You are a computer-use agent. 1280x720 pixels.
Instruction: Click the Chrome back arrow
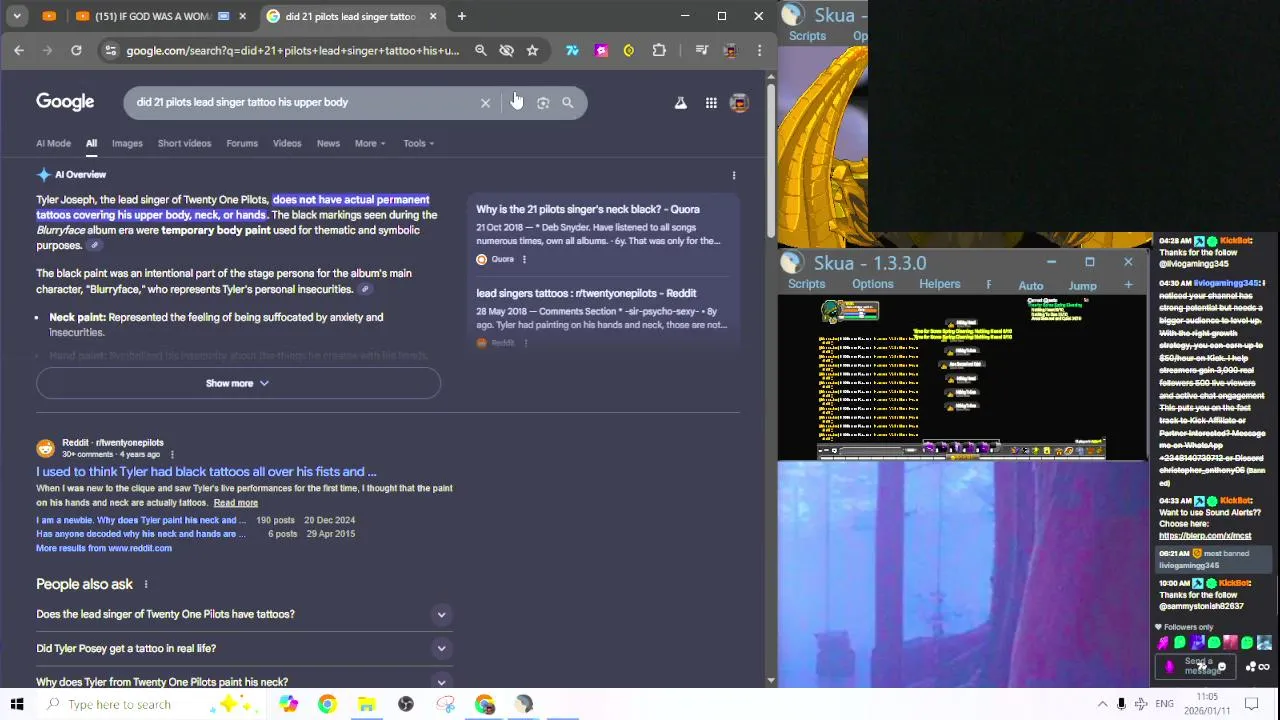click(19, 50)
